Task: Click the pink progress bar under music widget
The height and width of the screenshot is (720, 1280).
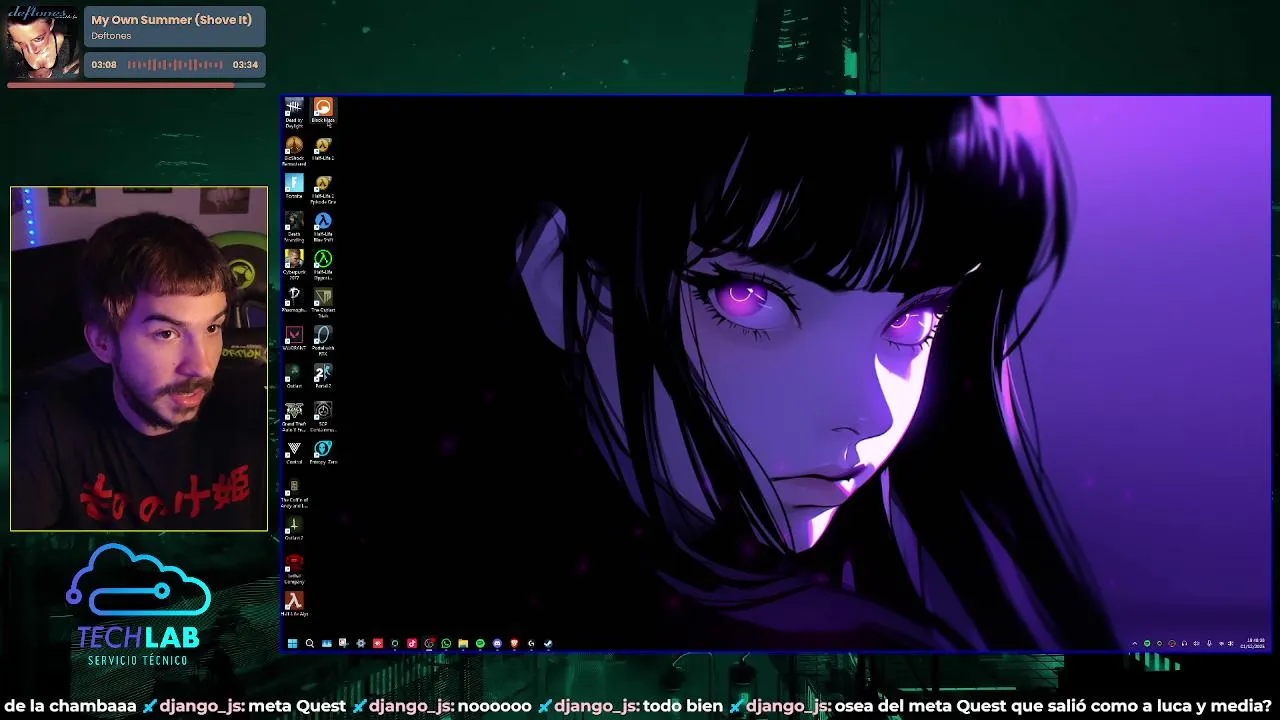Action: pos(136,85)
